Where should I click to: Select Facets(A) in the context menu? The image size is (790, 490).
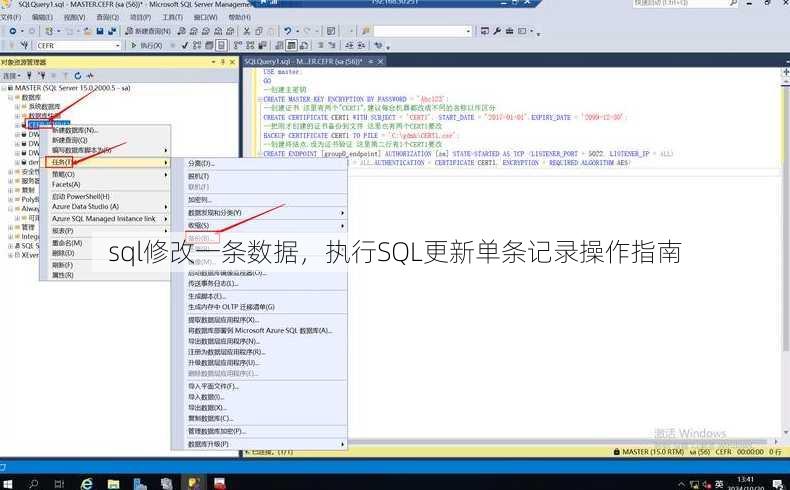(106, 184)
